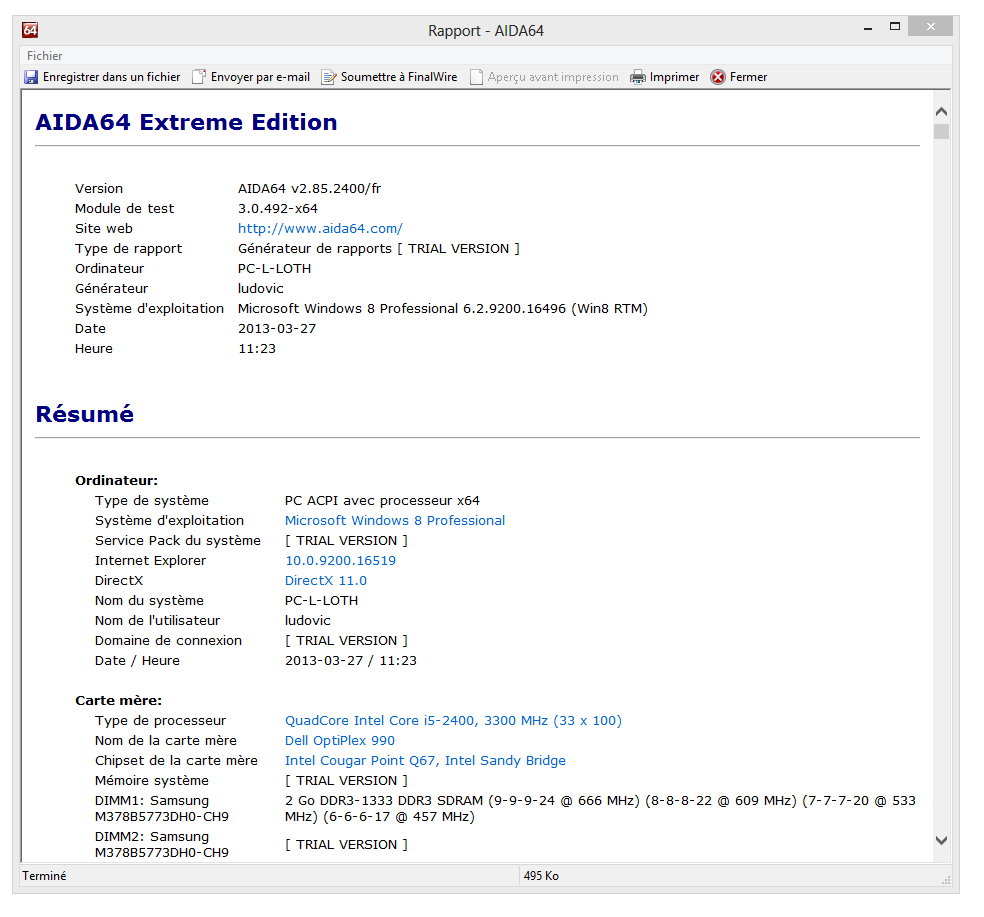
Task: Click the Rapport - AIDA64 title bar
Action: 486,31
